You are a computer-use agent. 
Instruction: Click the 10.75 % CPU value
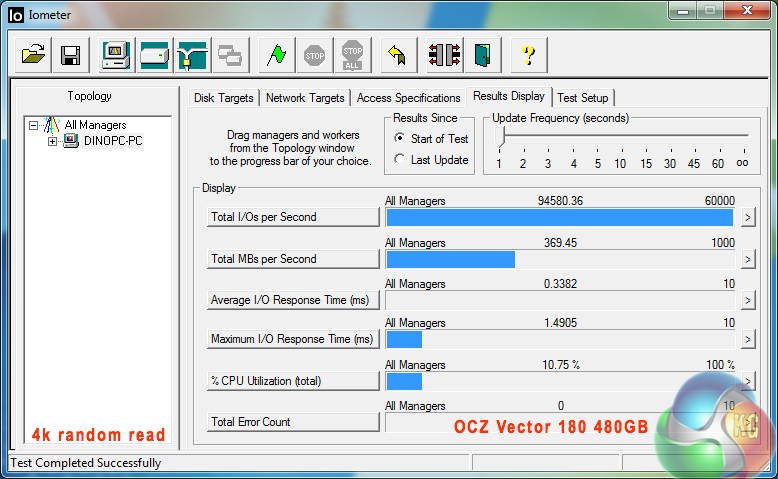[x=561, y=365]
